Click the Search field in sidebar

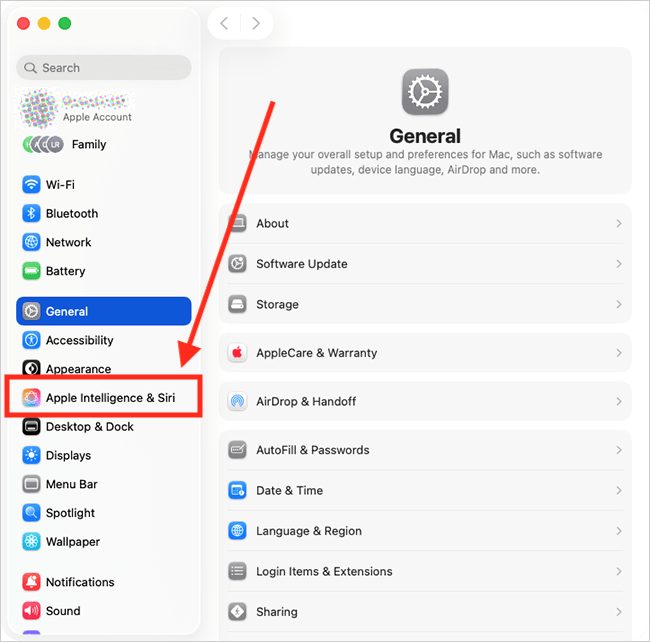tap(104, 68)
